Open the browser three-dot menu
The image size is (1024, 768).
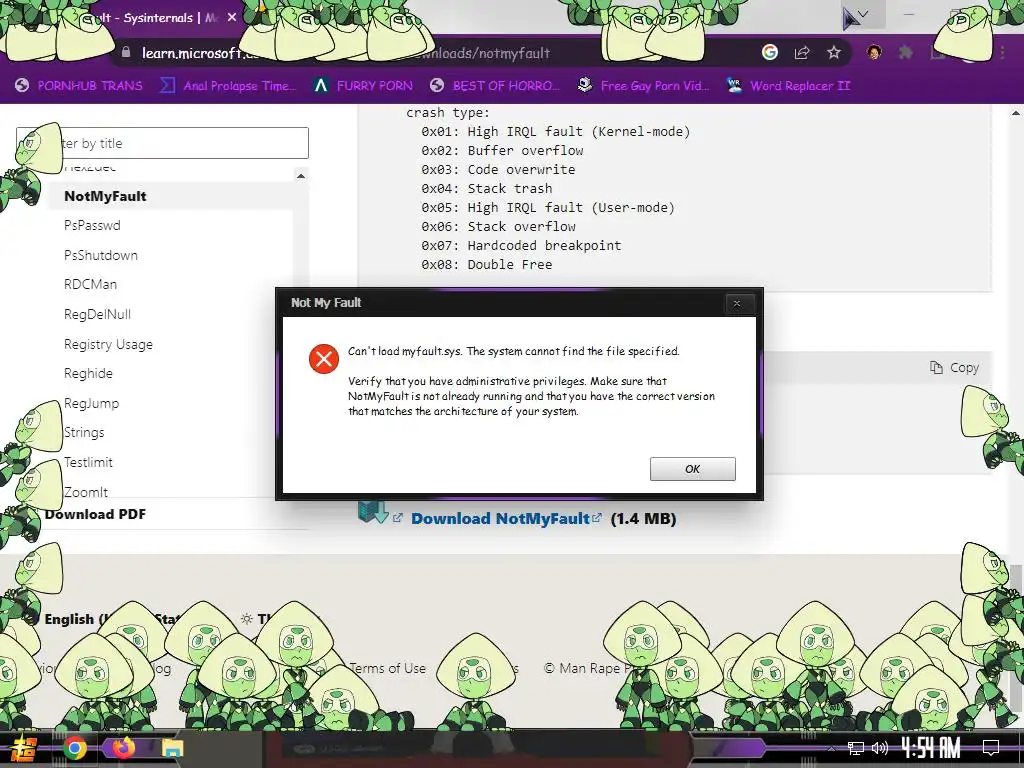pos(1002,52)
